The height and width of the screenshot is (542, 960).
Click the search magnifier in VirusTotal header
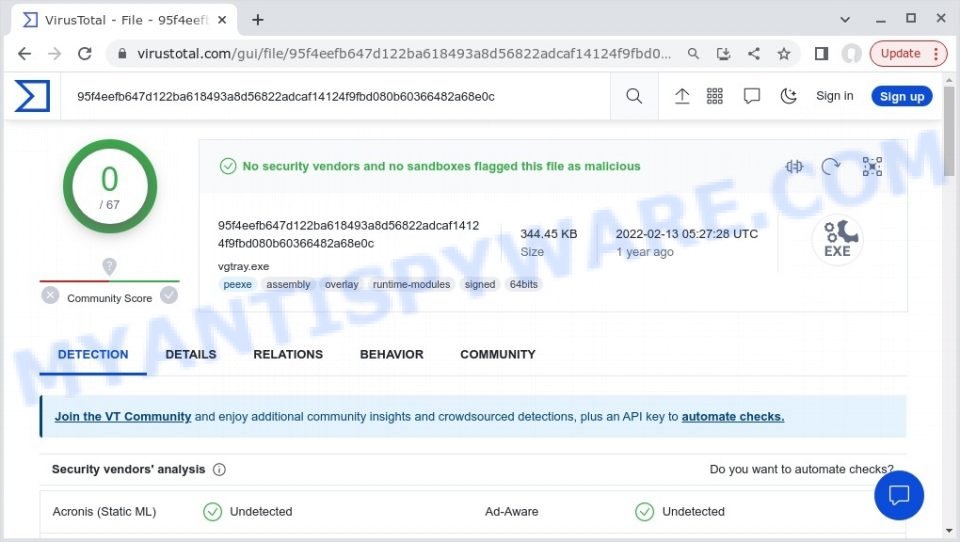click(634, 96)
